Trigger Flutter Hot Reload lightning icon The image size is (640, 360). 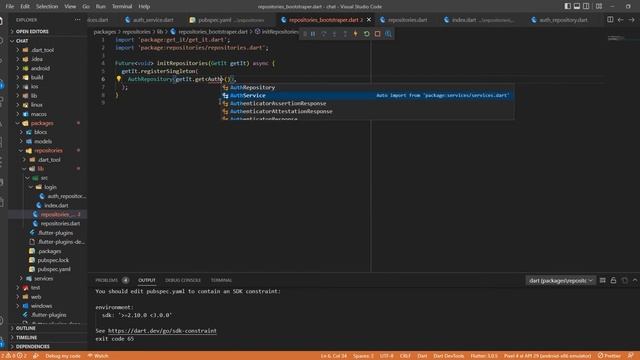[x=356, y=34]
